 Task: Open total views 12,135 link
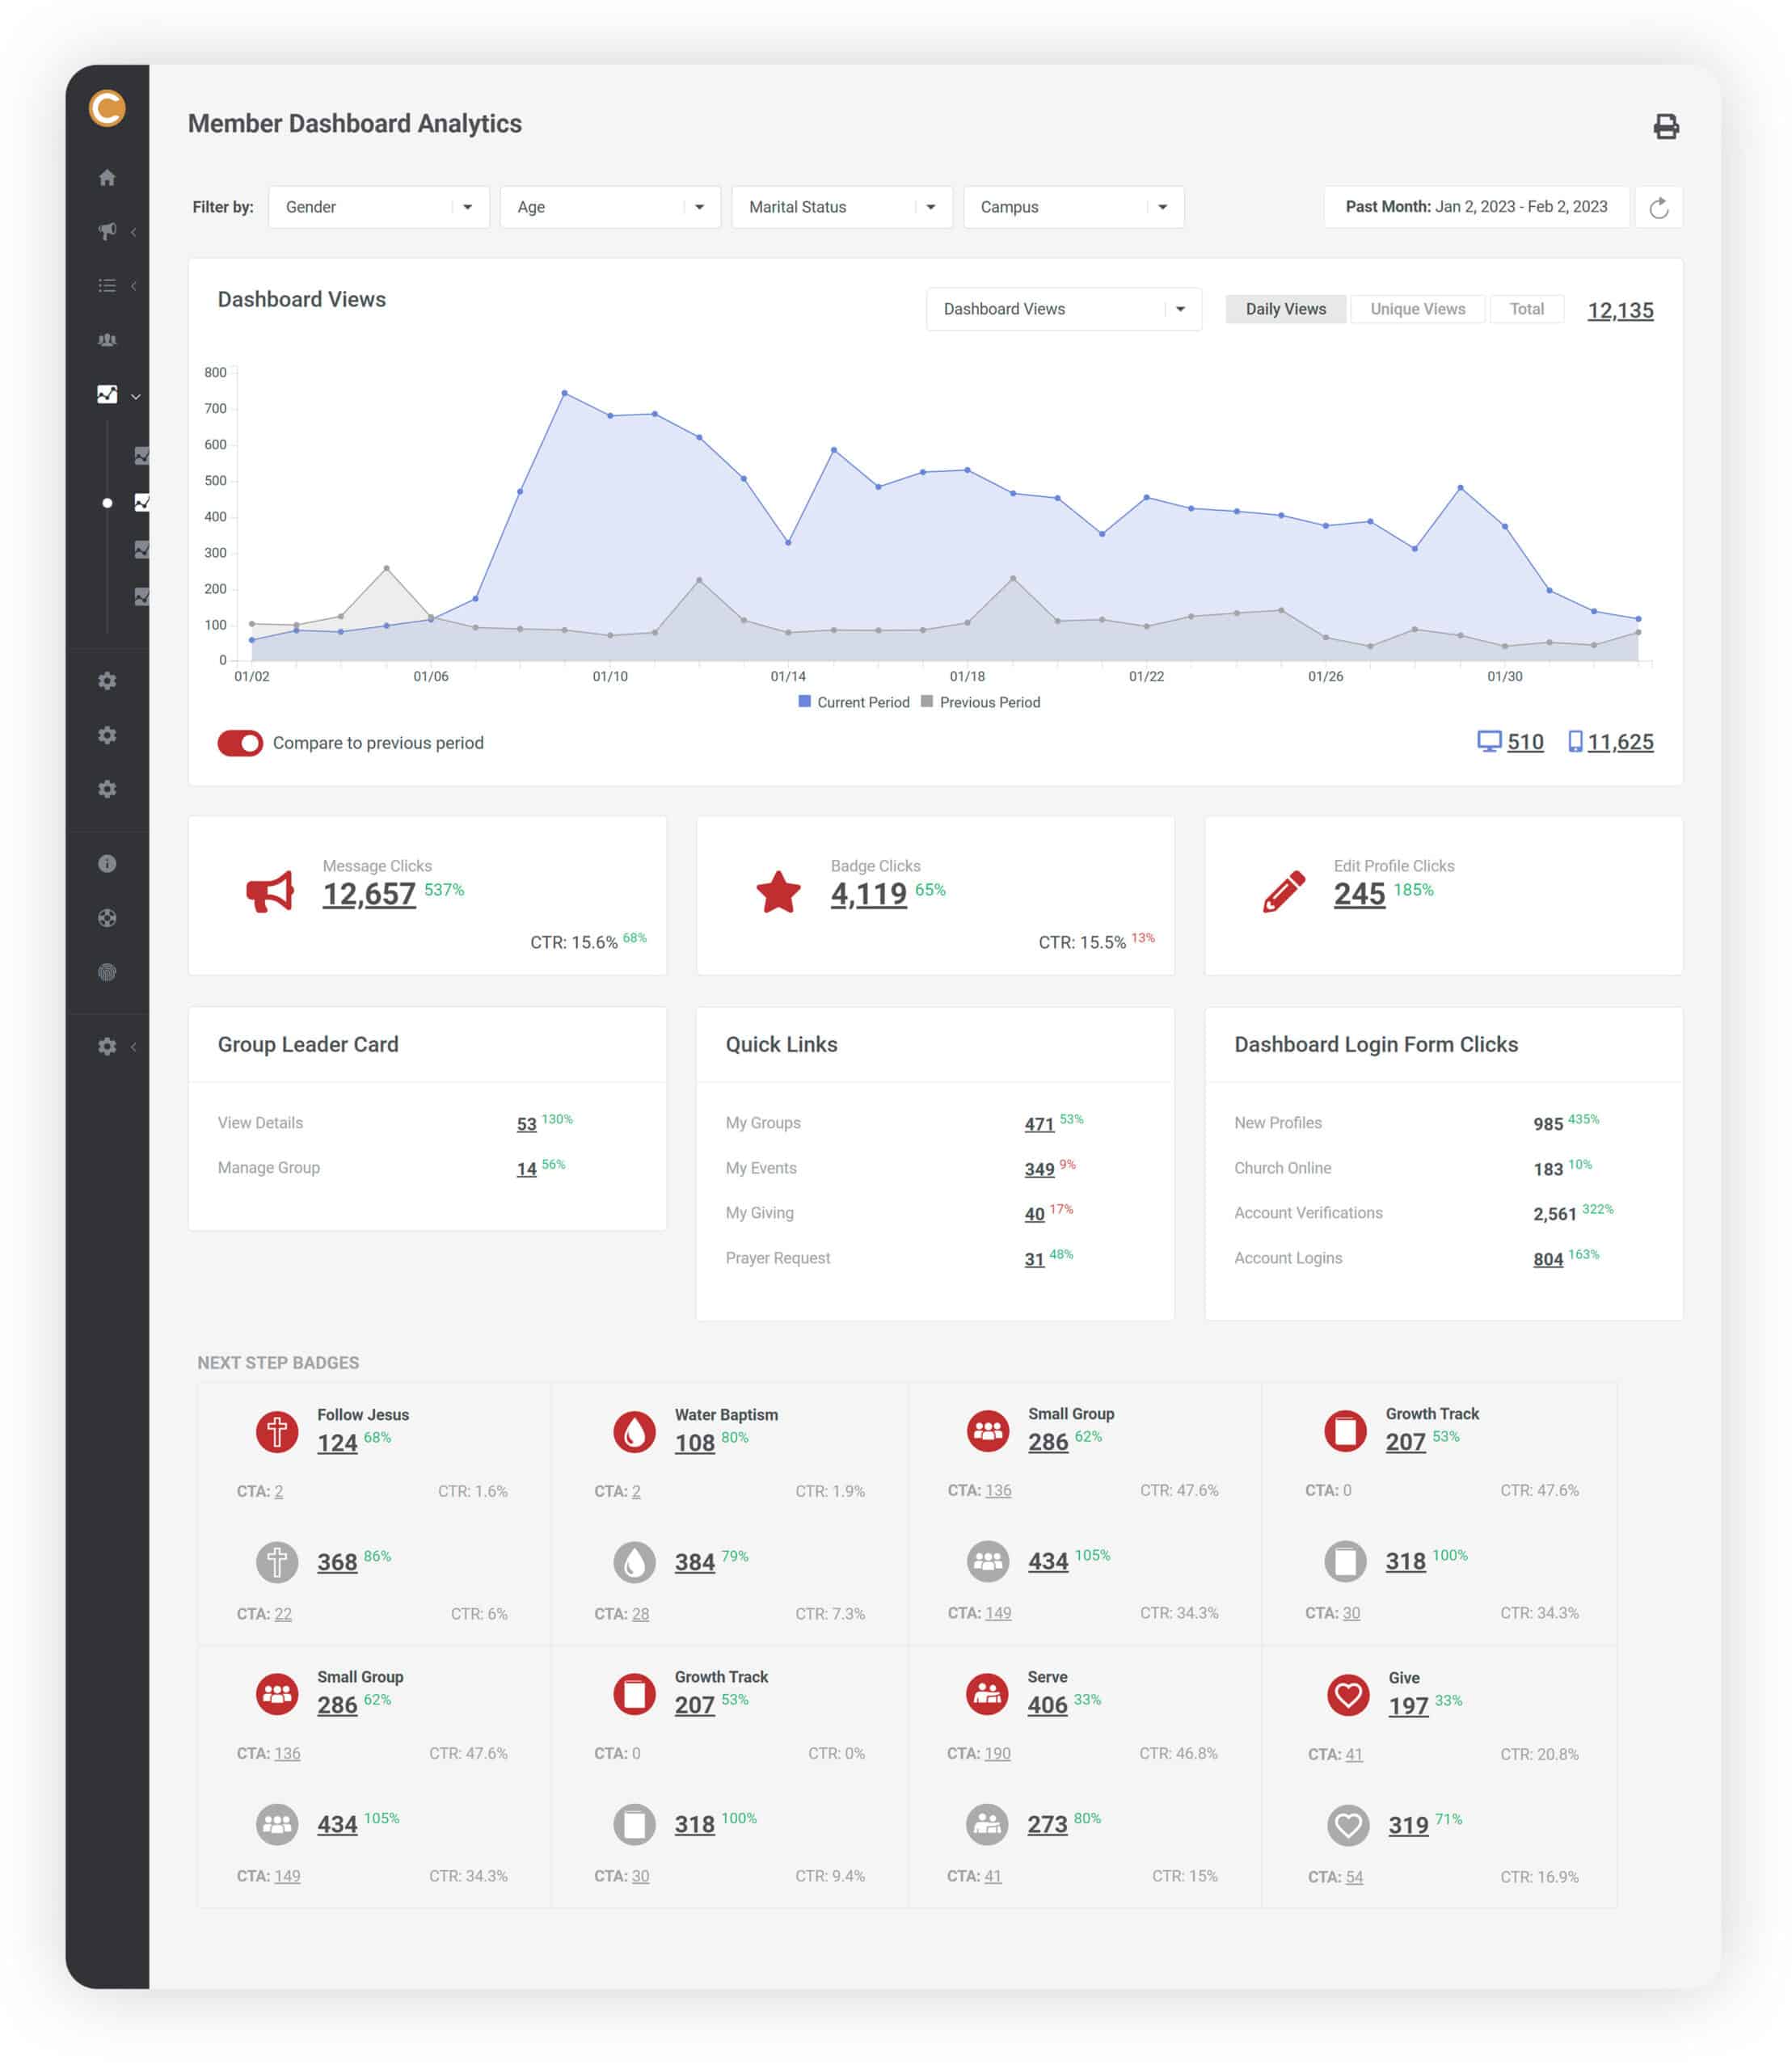(1620, 310)
